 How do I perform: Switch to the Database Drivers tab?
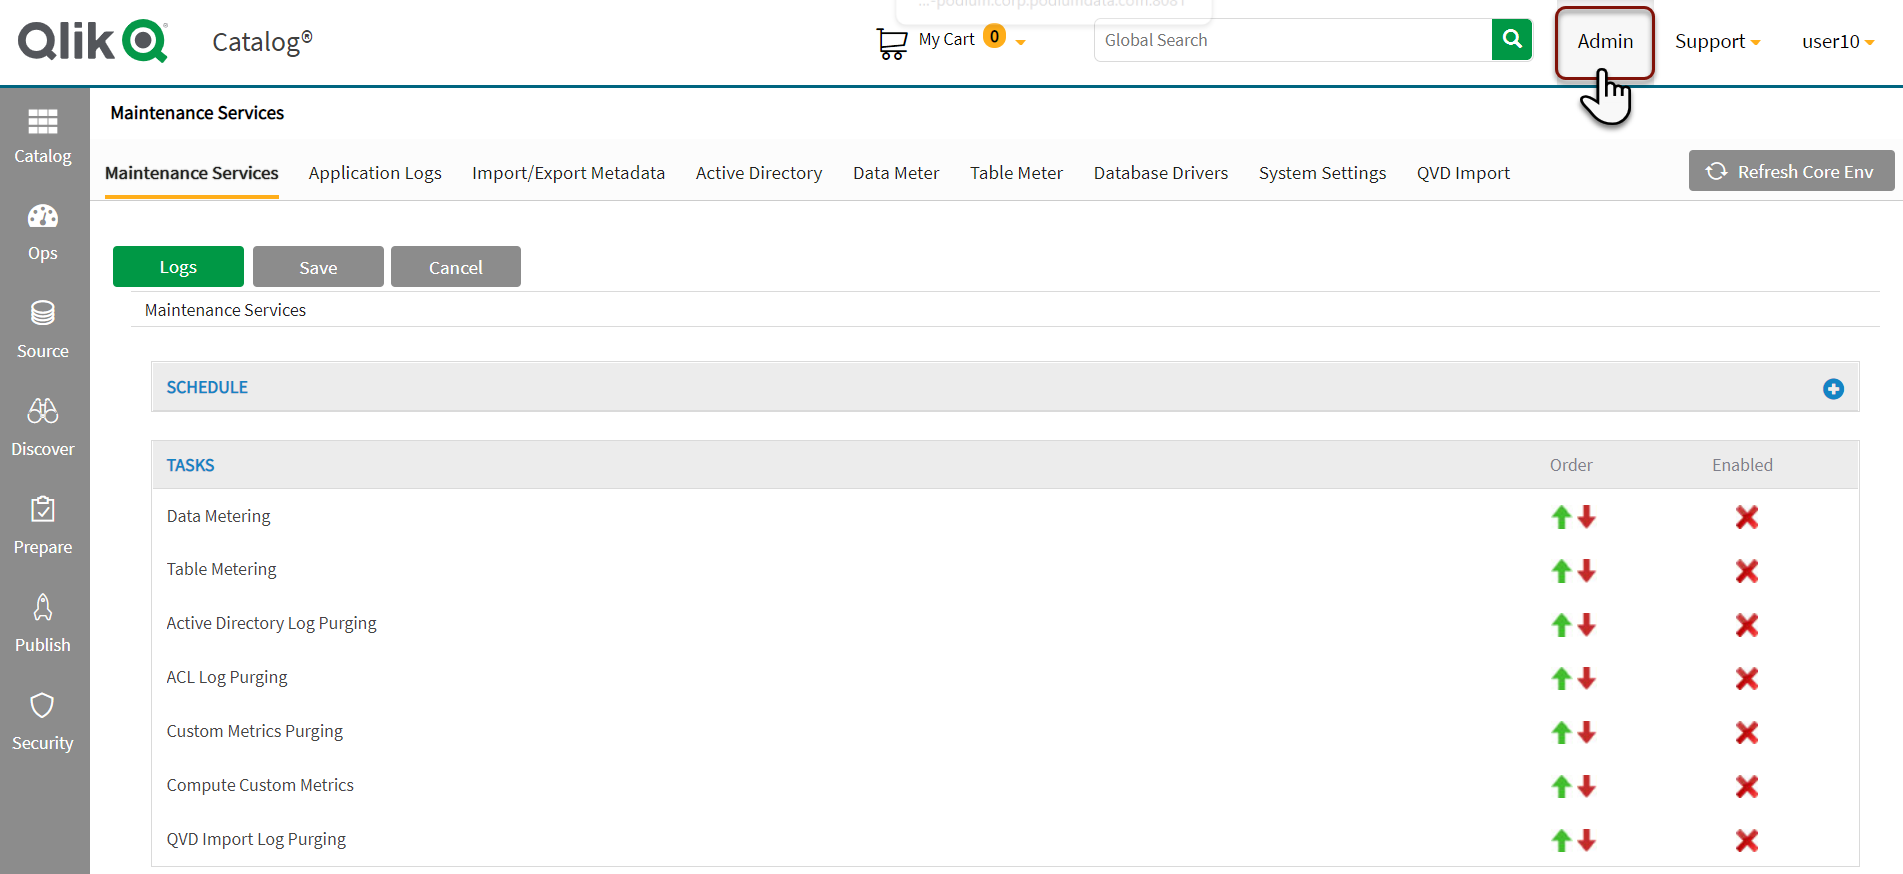point(1161,173)
